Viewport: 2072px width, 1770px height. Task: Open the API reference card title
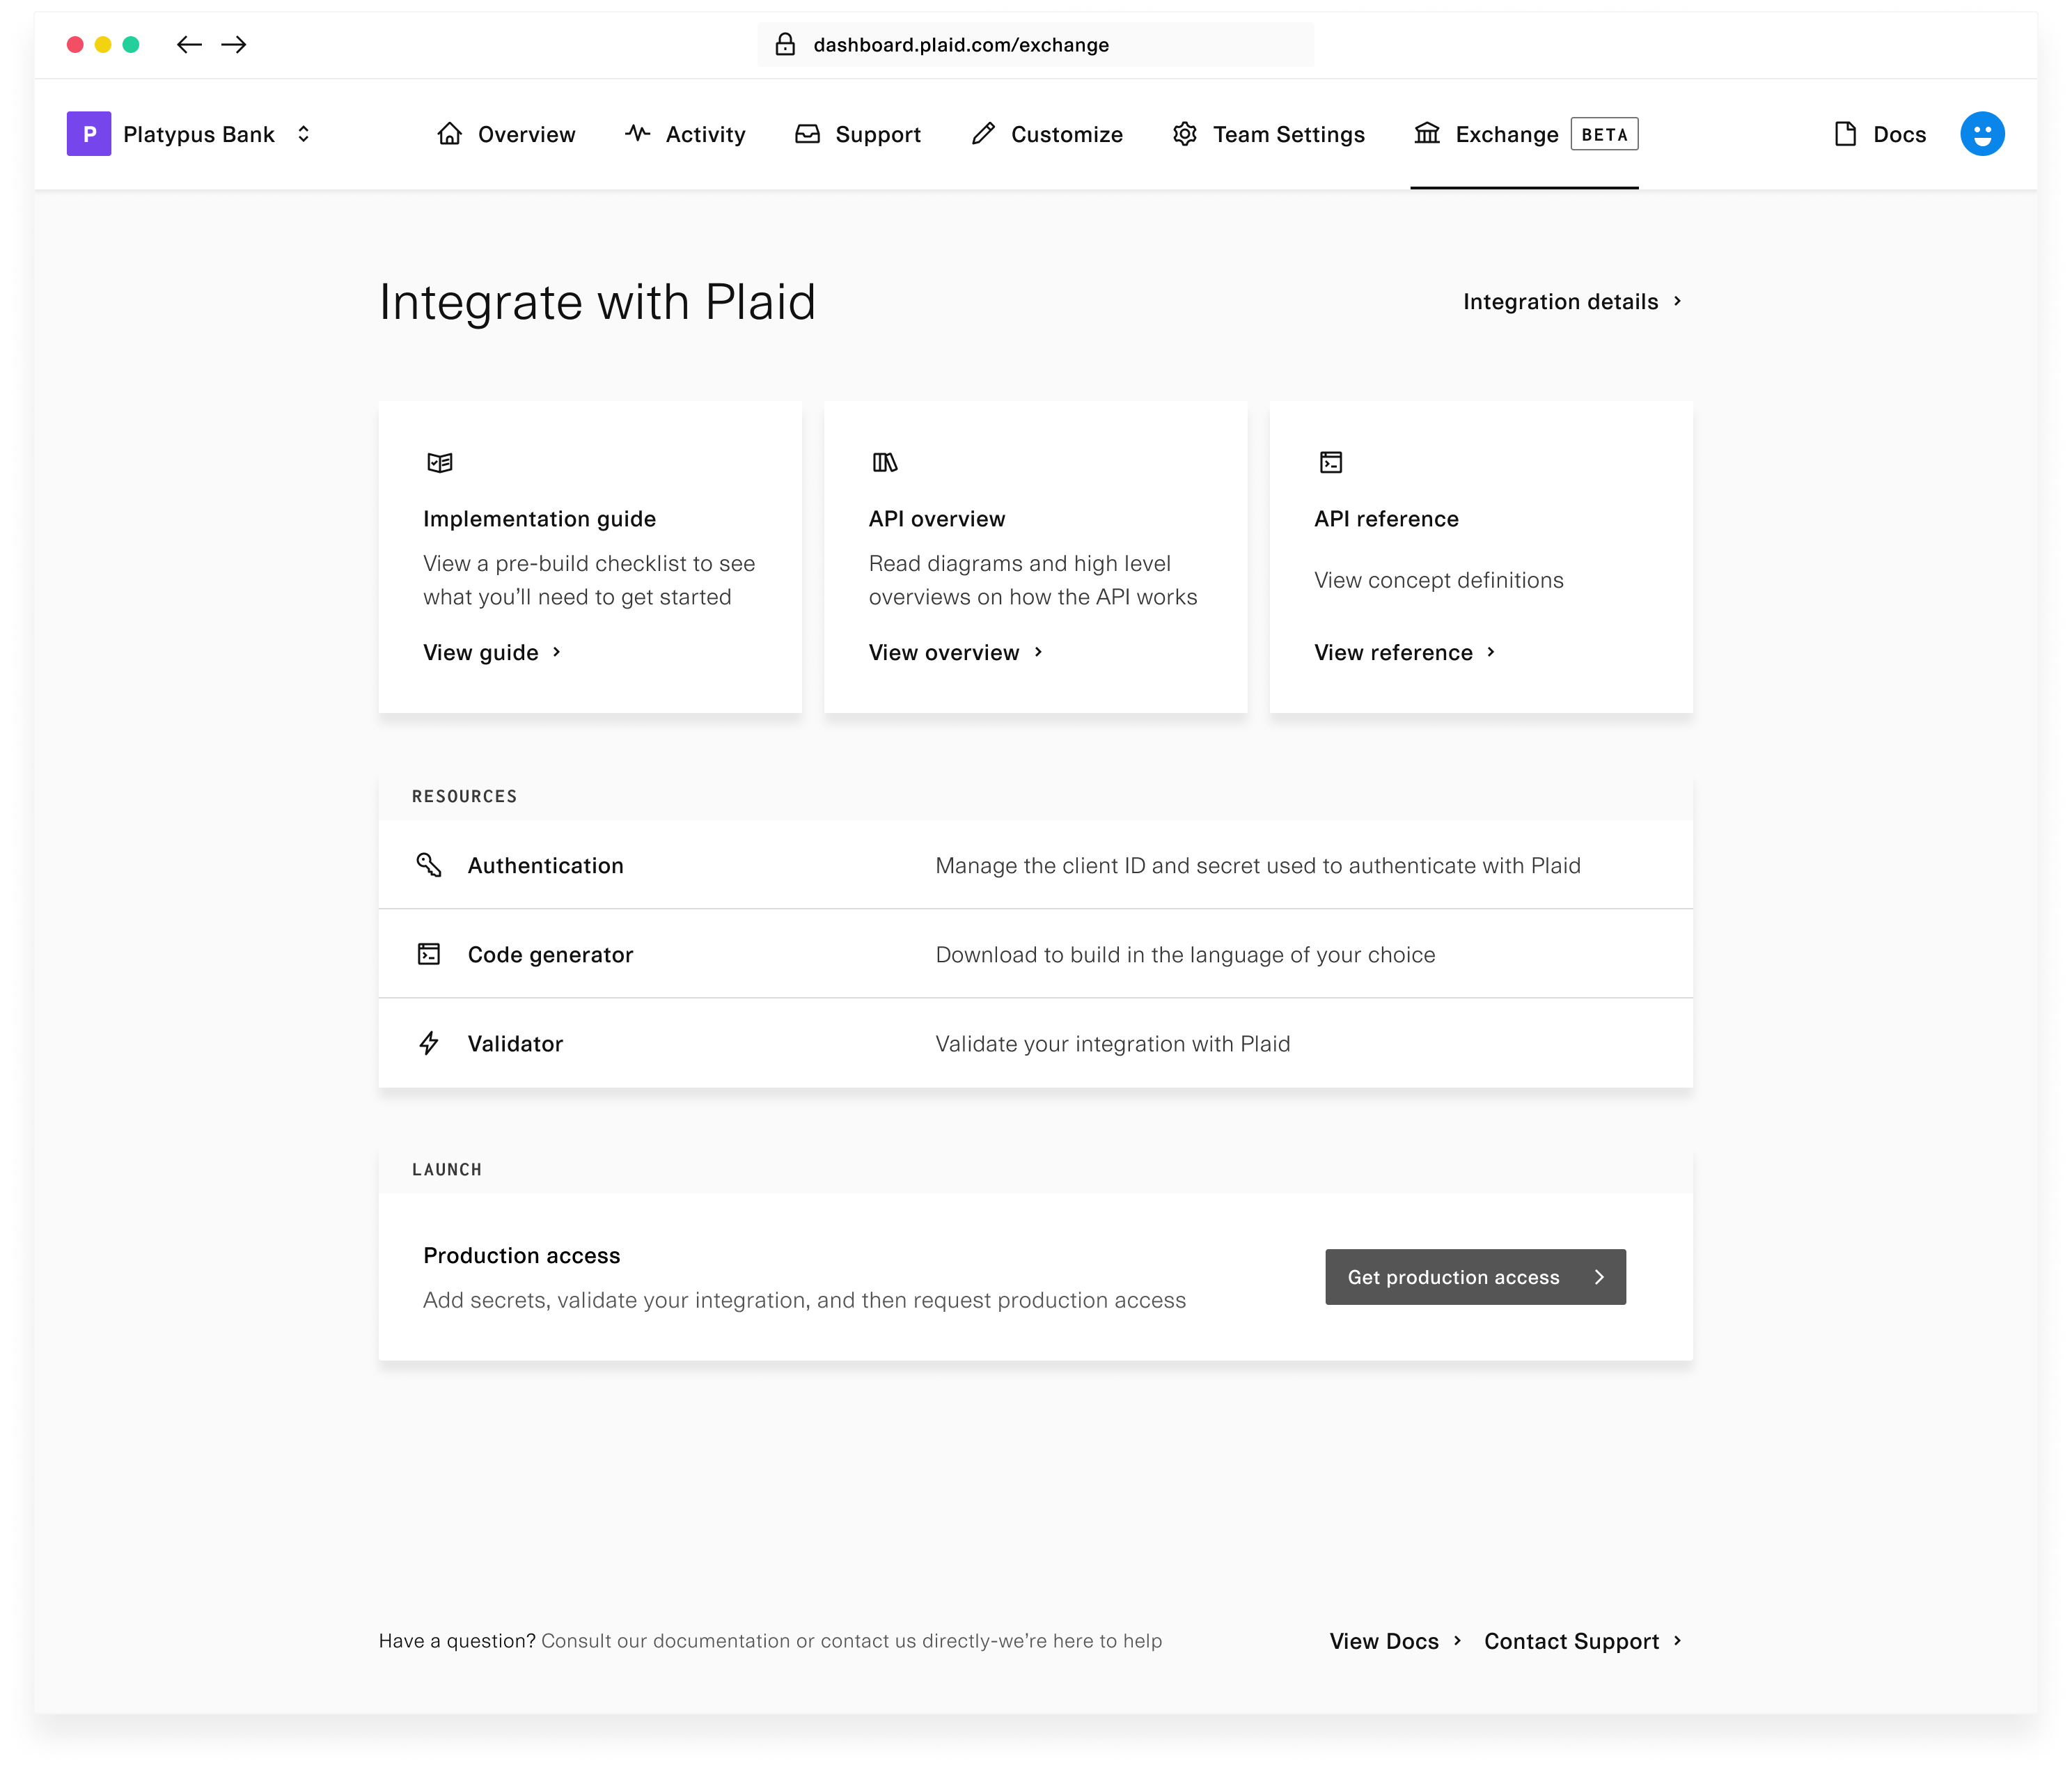coord(1386,519)
